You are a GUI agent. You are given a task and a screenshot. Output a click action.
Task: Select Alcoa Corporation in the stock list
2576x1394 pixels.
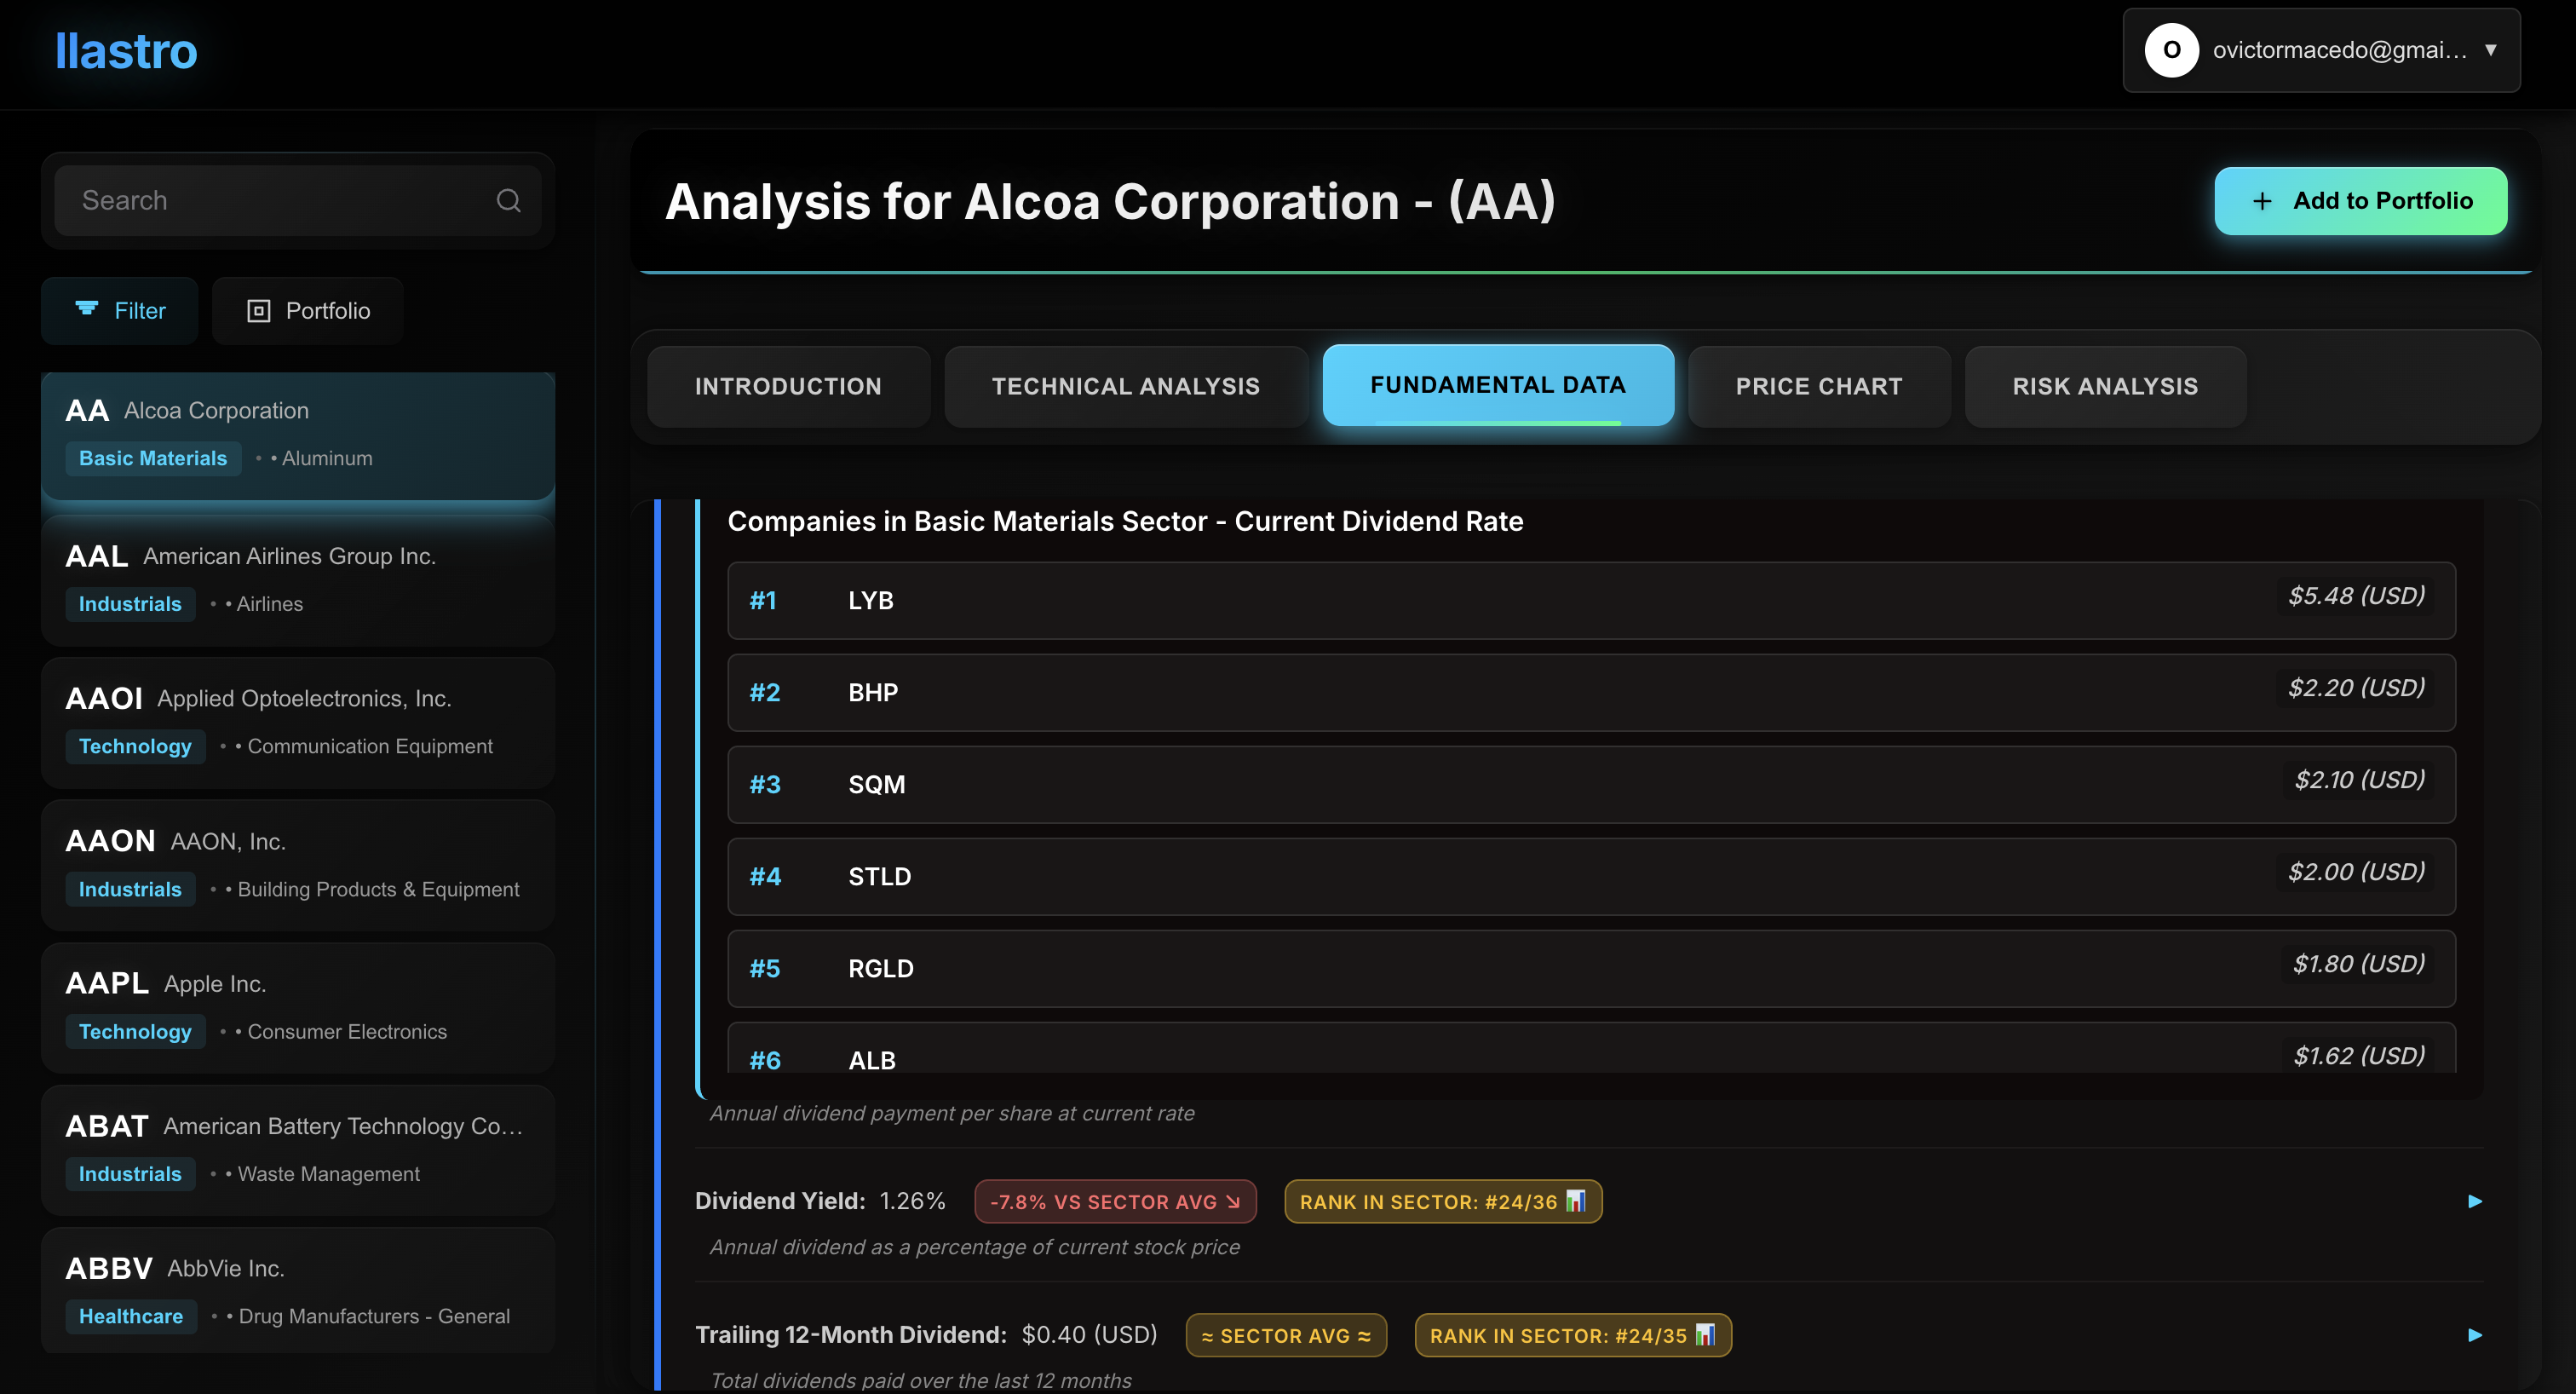tap(298, 436)
